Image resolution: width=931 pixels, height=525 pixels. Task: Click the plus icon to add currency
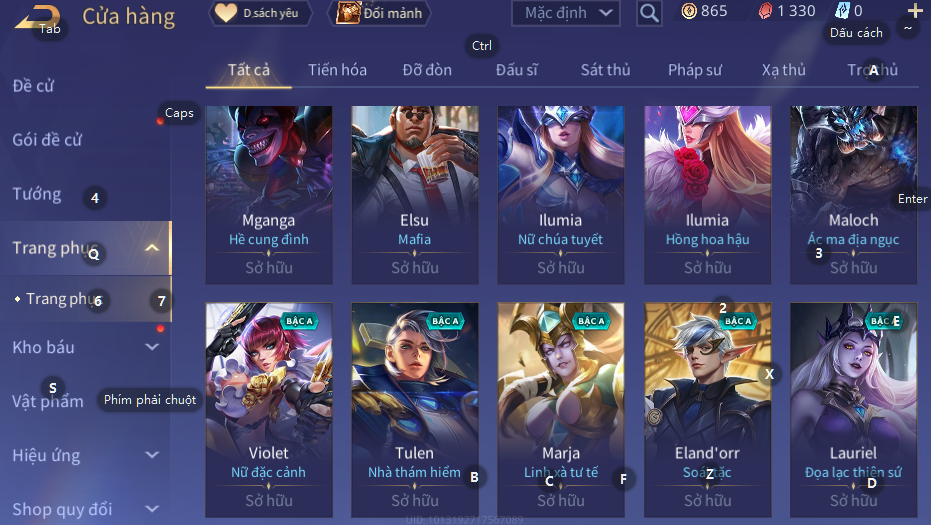(915, 10)
